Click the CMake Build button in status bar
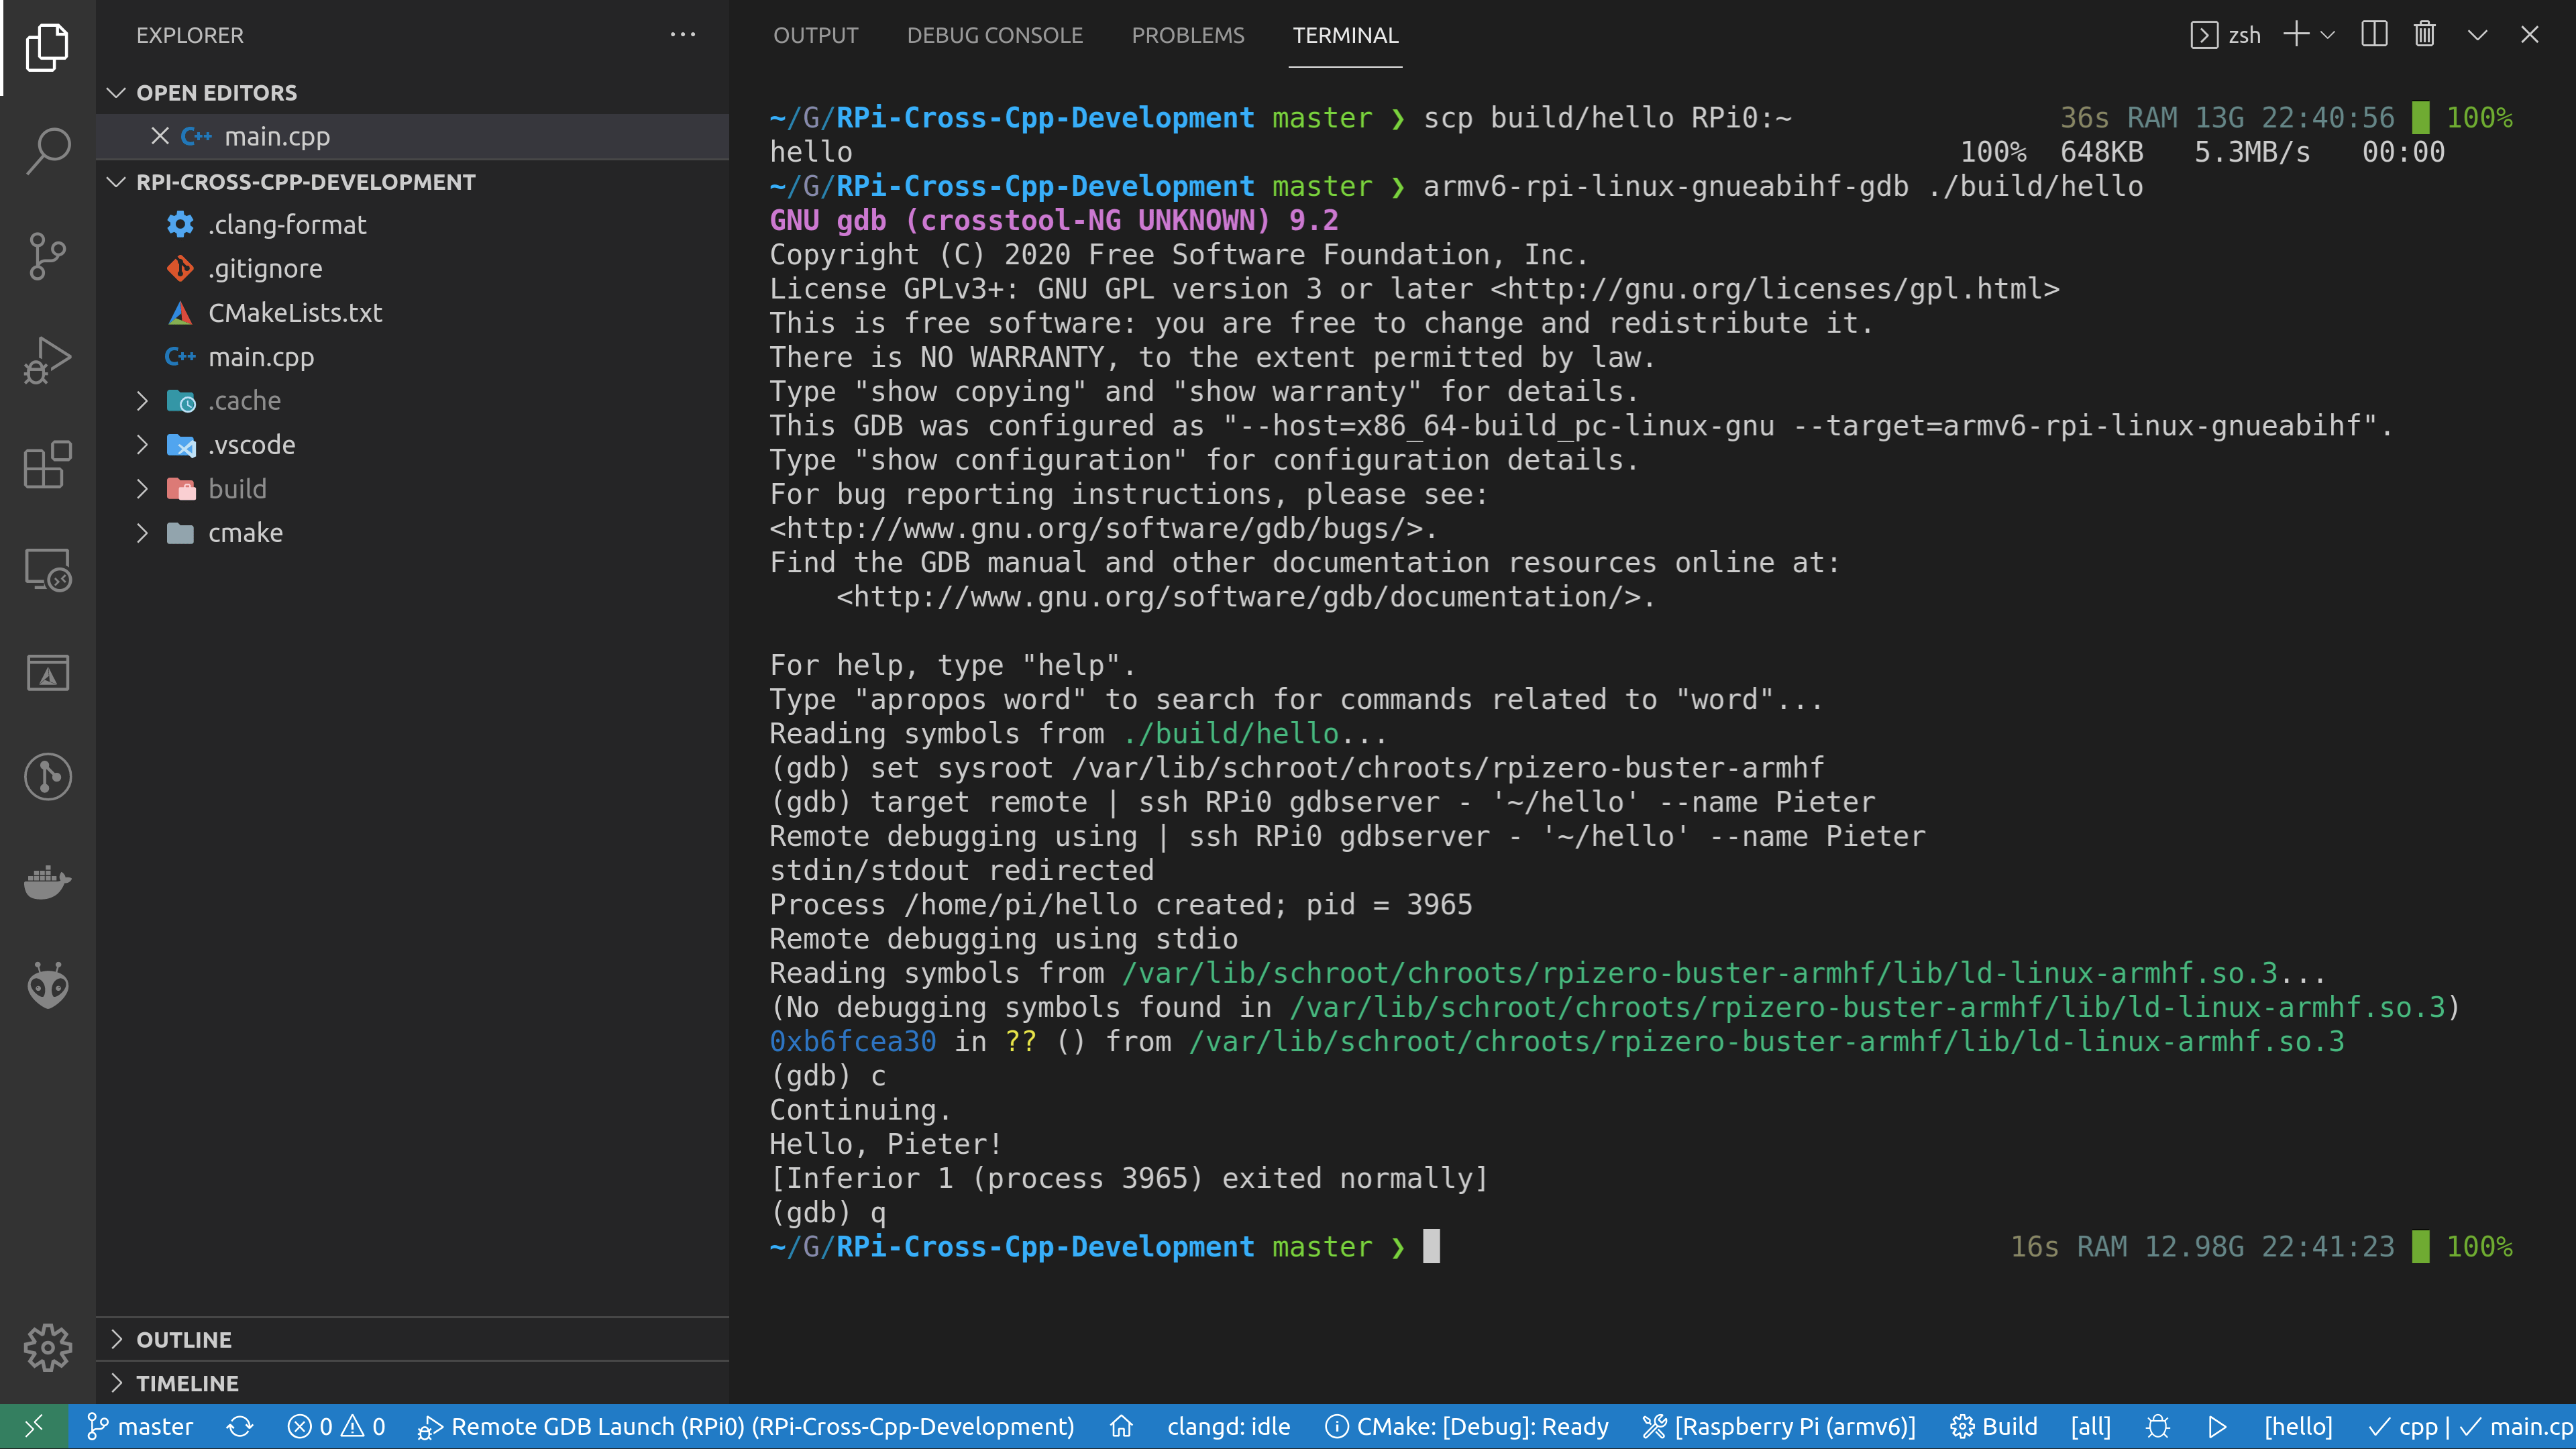 click(1994, 1427)
